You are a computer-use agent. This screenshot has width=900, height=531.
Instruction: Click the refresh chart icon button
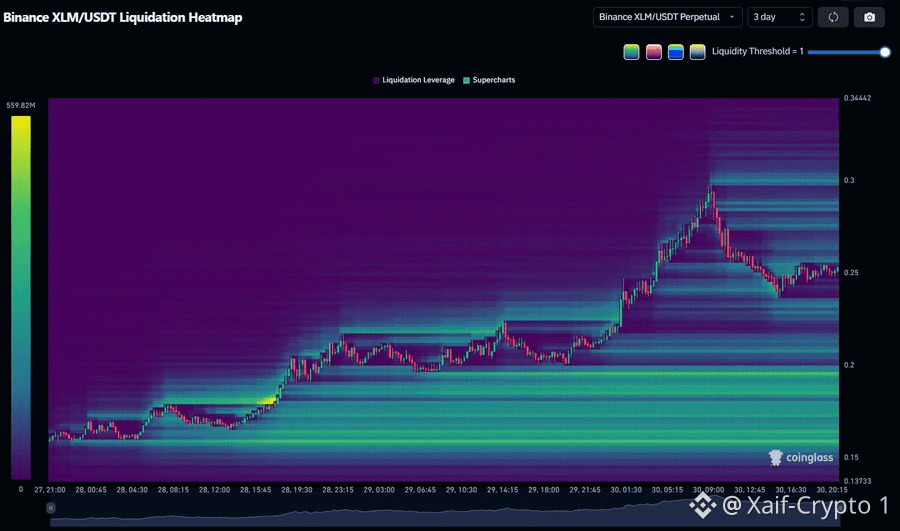[x=833, y=17]
